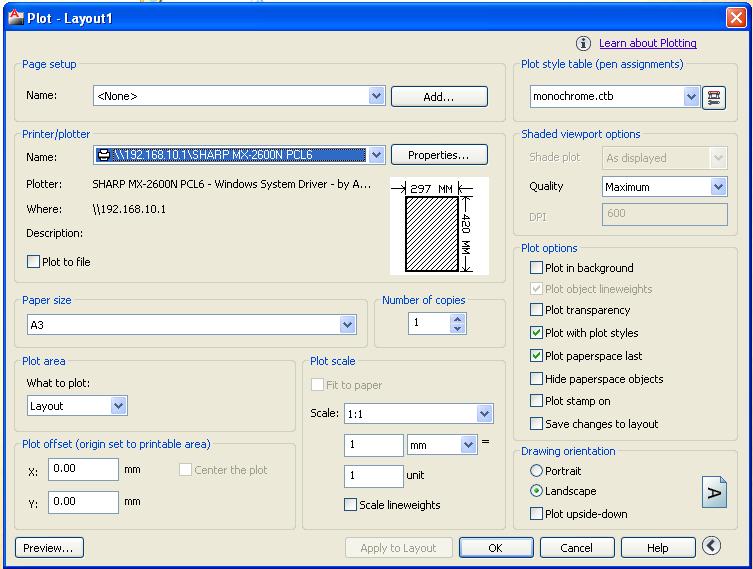Enable the Plot to file checkbox
This screenshot has width=753, height=569.
point(33,262)
